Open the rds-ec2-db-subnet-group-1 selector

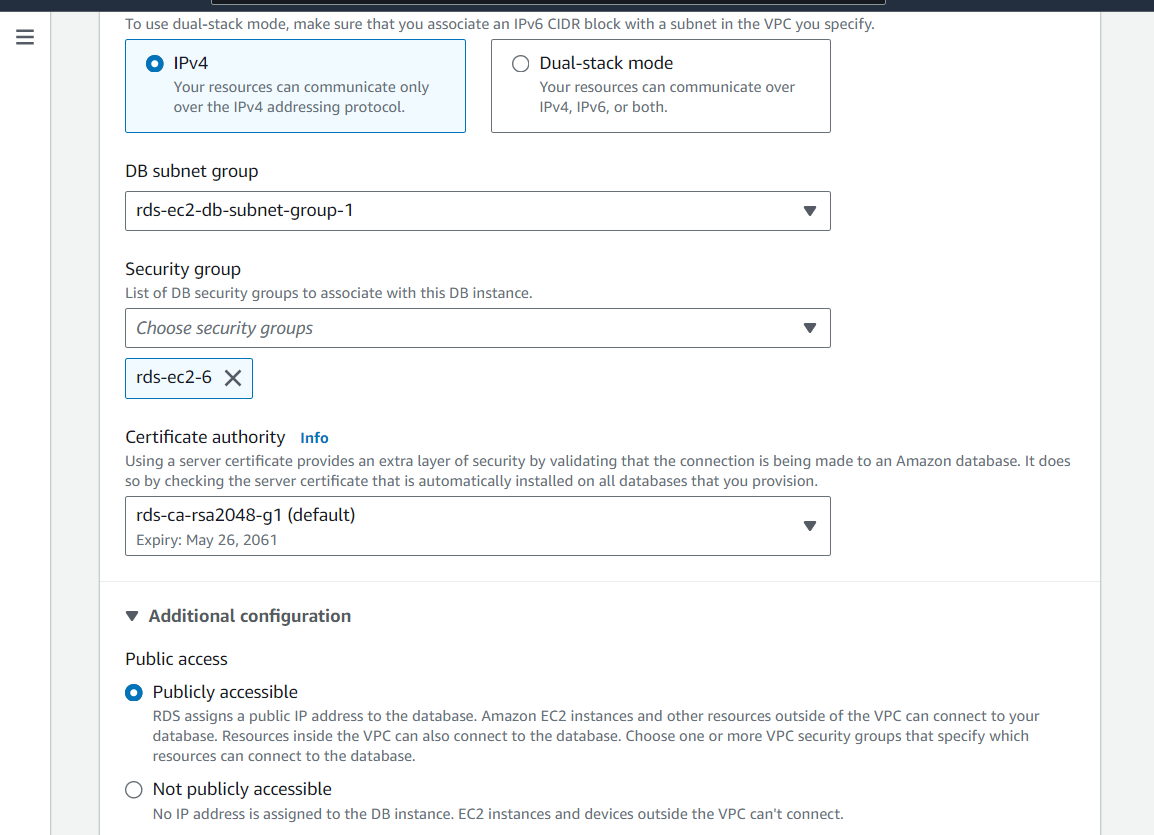(477, 211)
